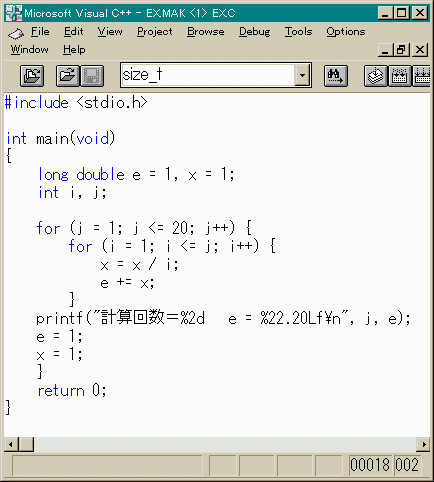The height and width of the screenshot is (482, 434).
Task: Open the Debug menu
Action: [x=254, y=32]
